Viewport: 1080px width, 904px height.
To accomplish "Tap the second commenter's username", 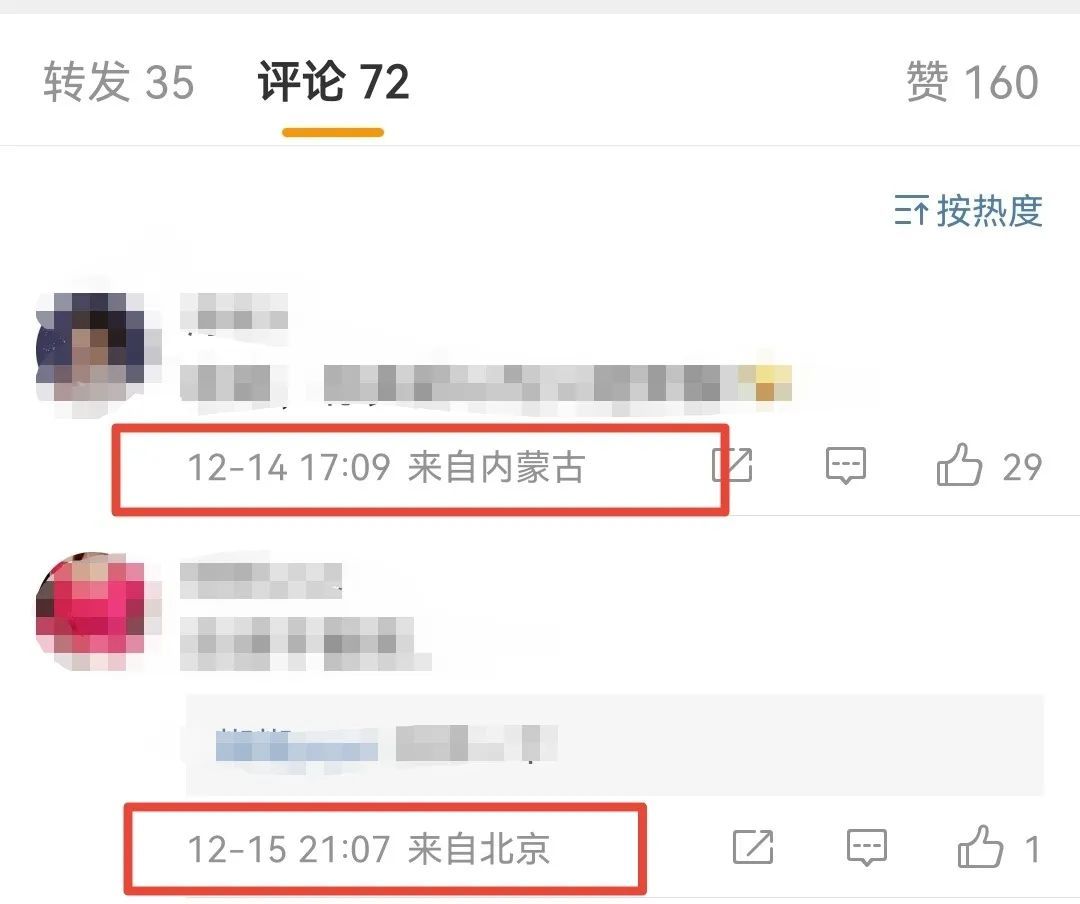I will pos(261,580).
